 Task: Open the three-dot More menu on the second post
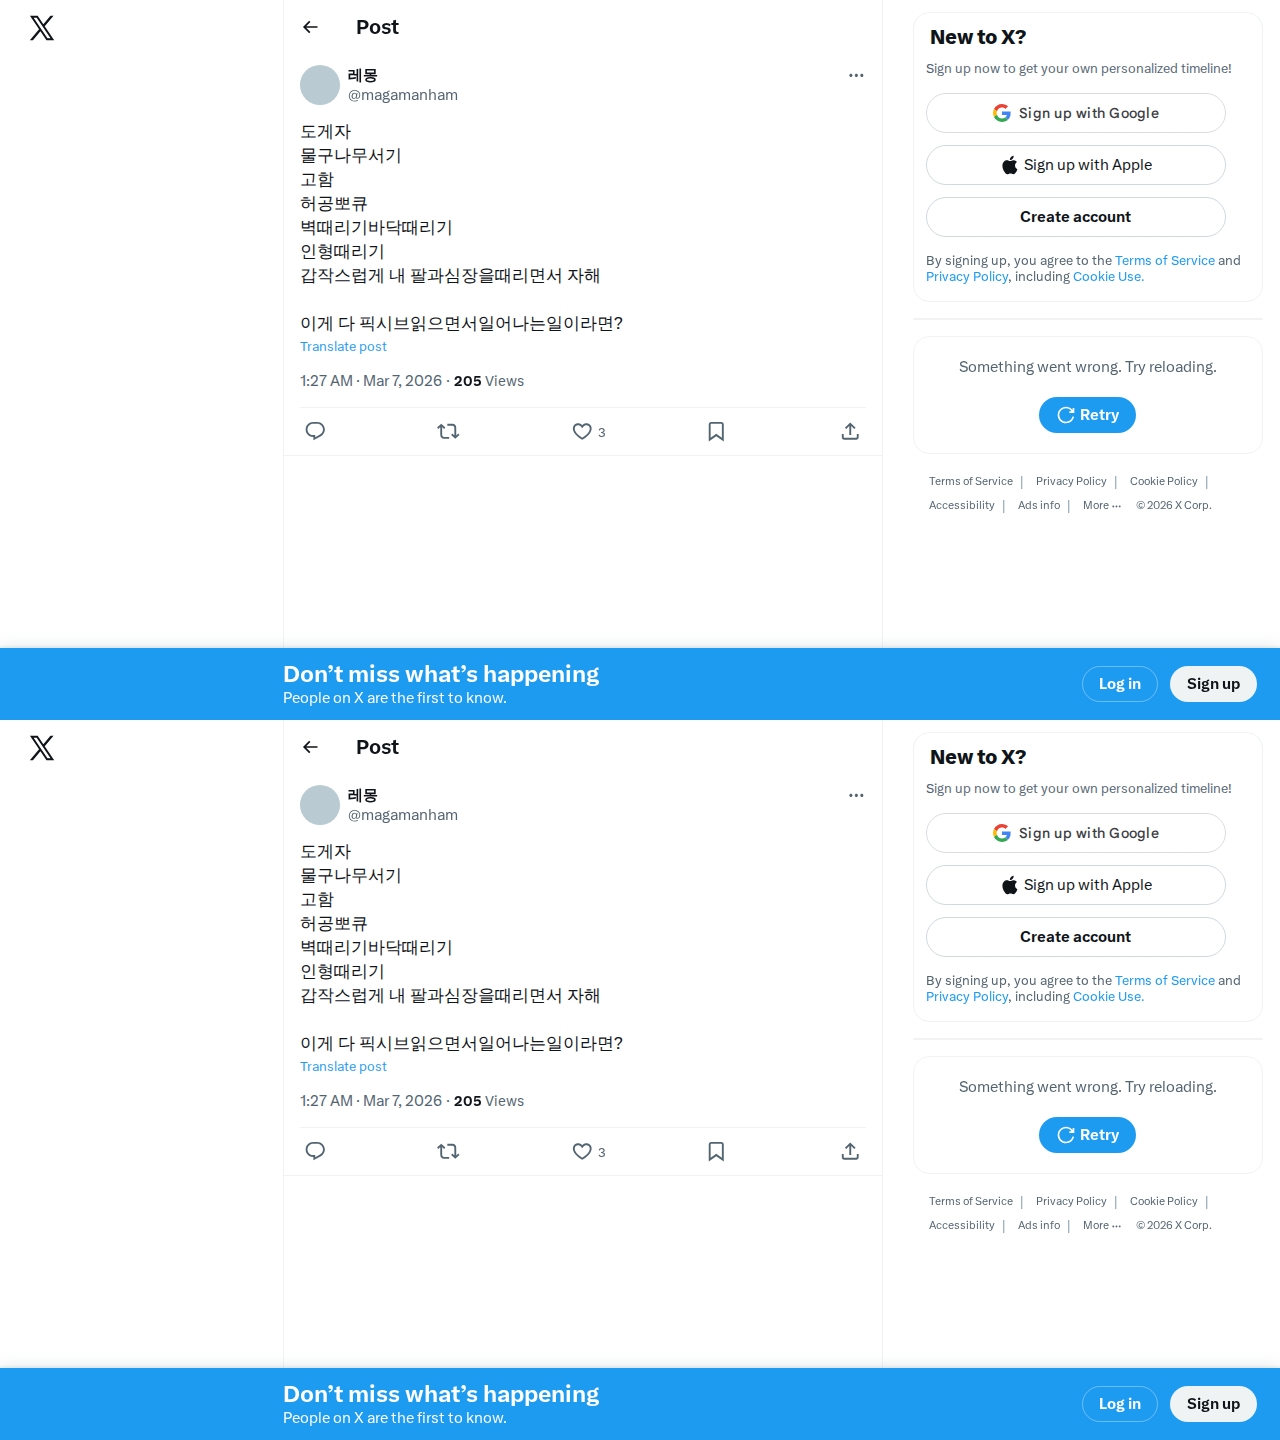856,795
